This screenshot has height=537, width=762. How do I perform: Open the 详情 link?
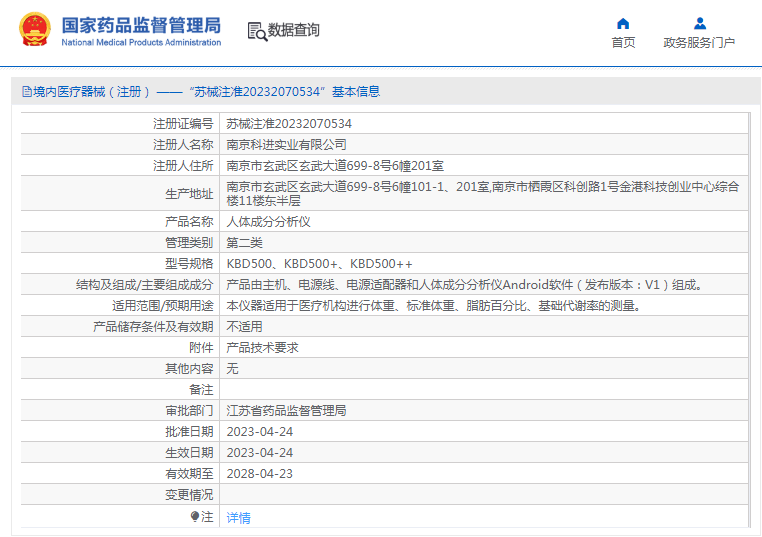click(239, 518)
